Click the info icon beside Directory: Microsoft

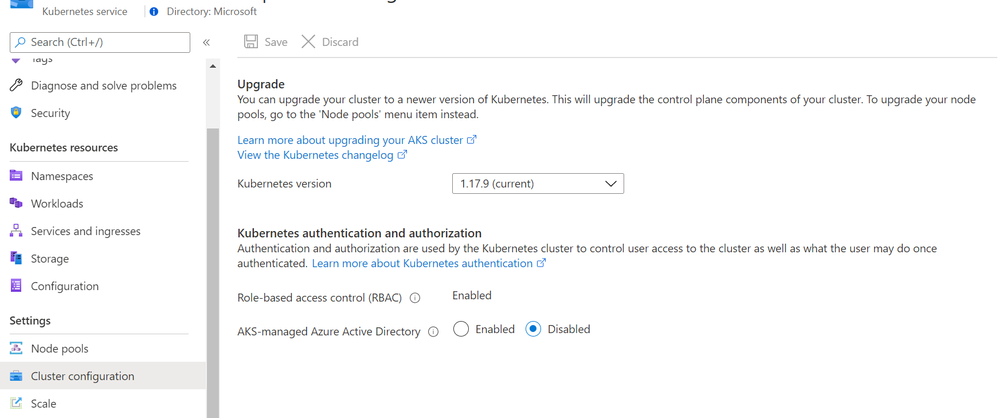pos(154,11)
